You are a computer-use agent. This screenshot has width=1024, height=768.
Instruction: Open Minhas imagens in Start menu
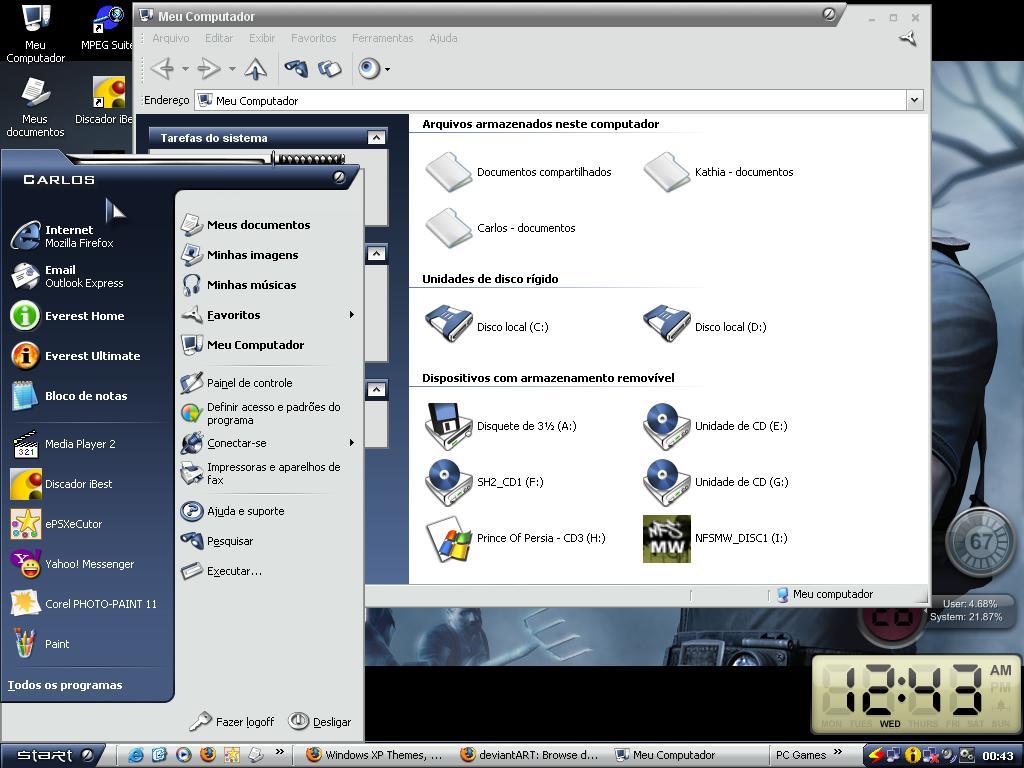click(x=269, y=255)
